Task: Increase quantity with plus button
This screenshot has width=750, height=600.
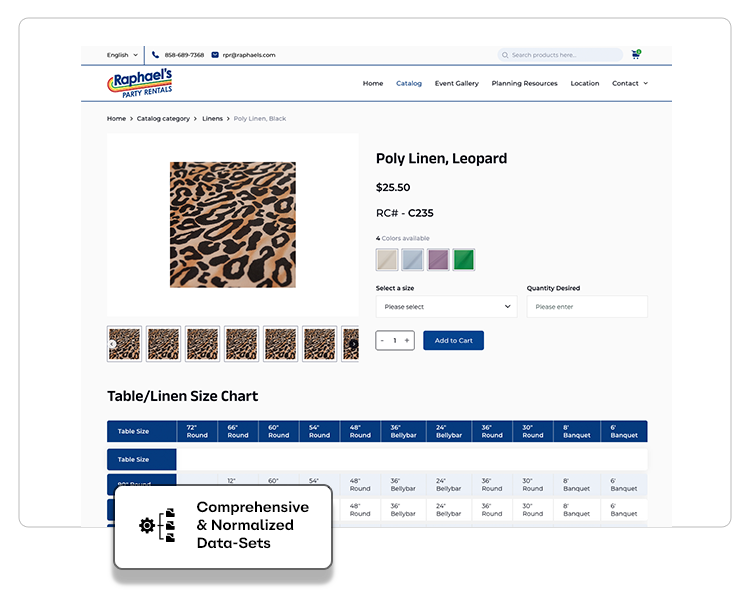Action: click(x=407, y=340)
